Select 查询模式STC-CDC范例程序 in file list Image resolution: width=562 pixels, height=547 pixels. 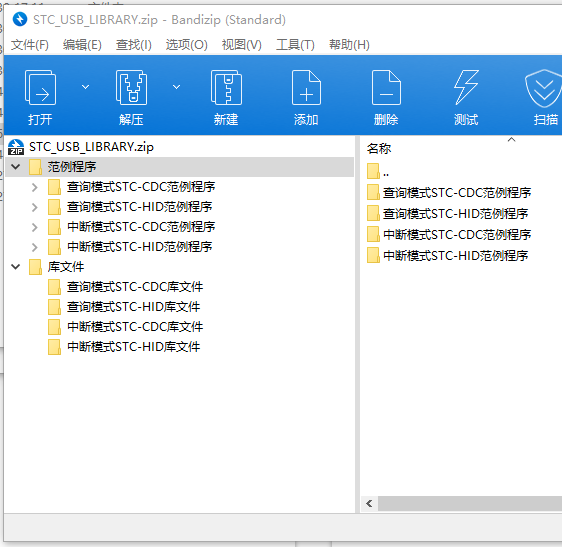[x=457, y=193]
